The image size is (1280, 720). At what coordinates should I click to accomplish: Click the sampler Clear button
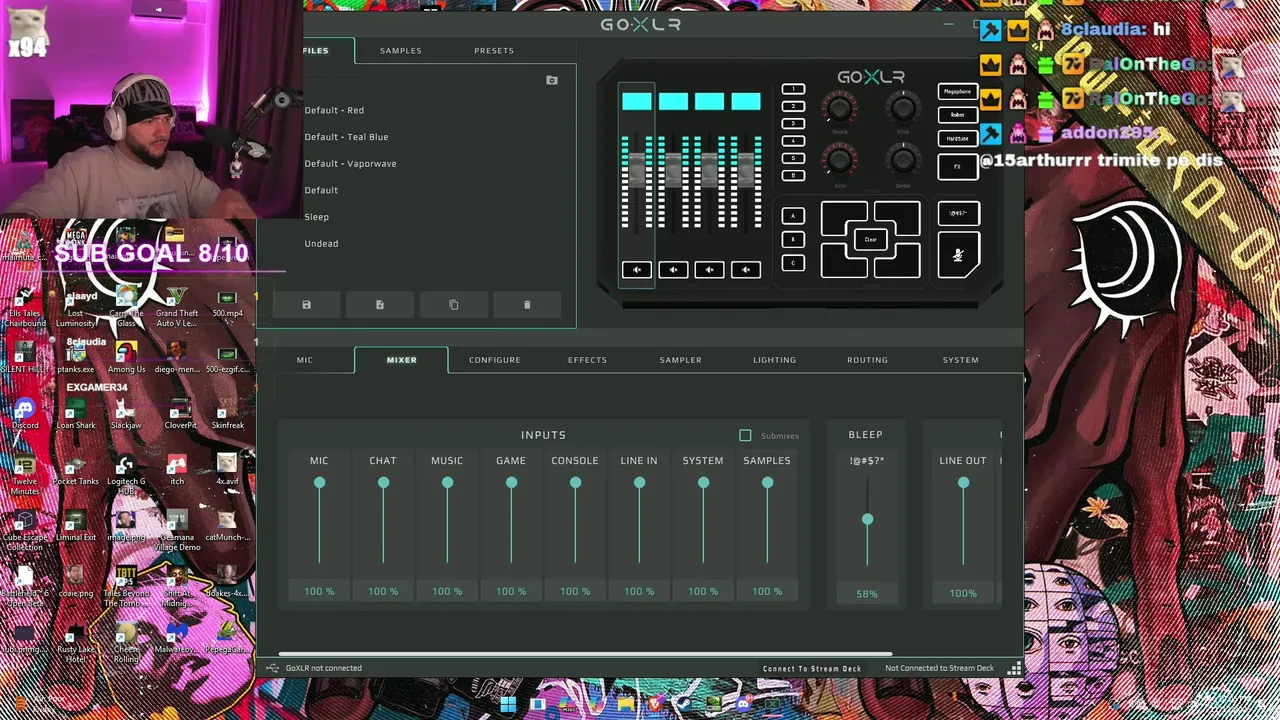pyautogui.click(x=871, y=240)
